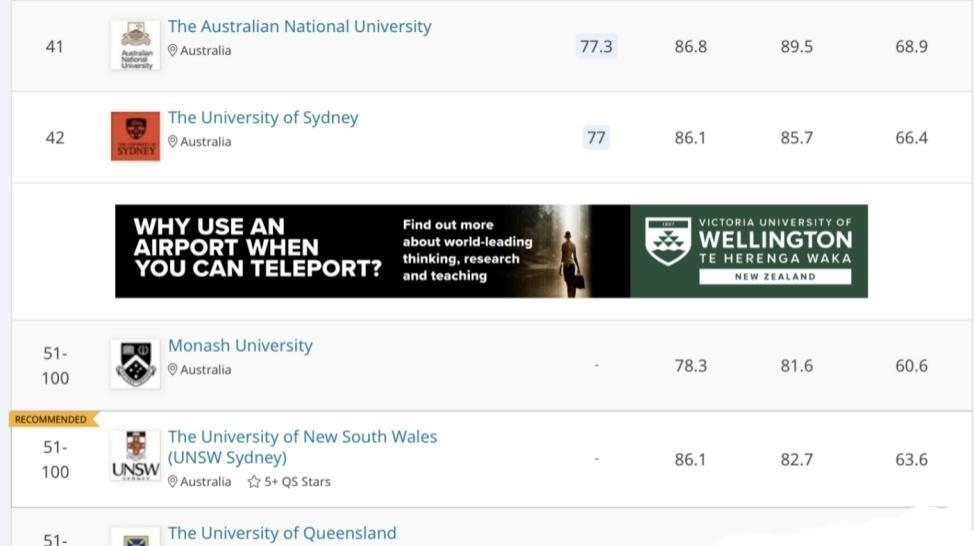Click the Australian National University logo

[x=136, y=45]
